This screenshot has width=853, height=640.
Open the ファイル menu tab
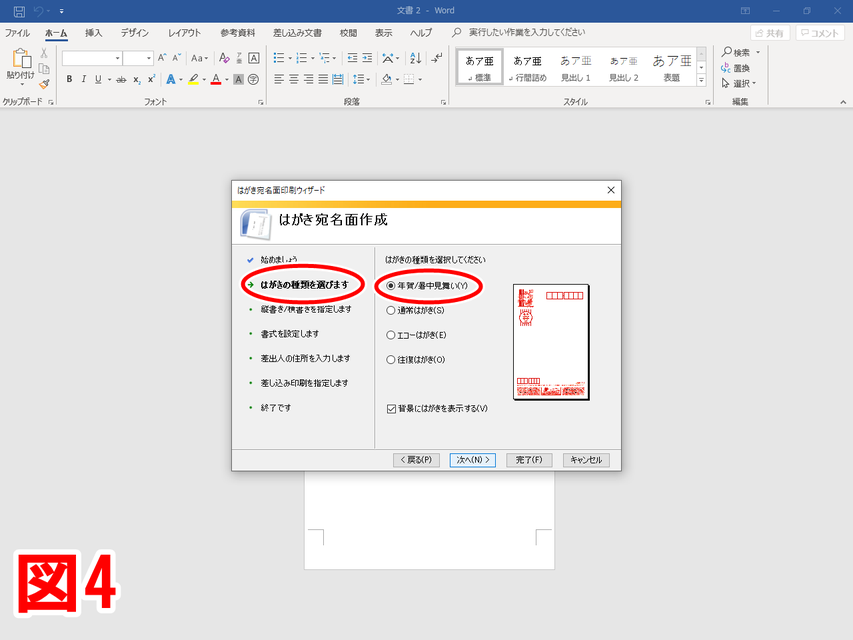coord(17,33)
